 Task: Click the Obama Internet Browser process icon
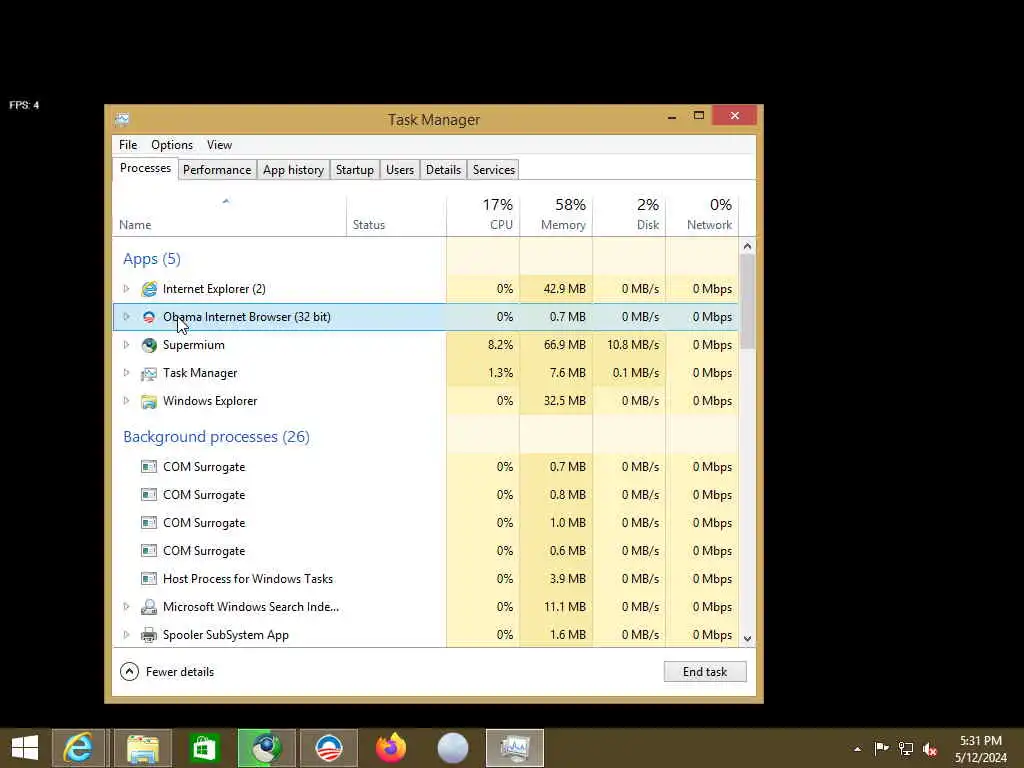pos(149,317)
